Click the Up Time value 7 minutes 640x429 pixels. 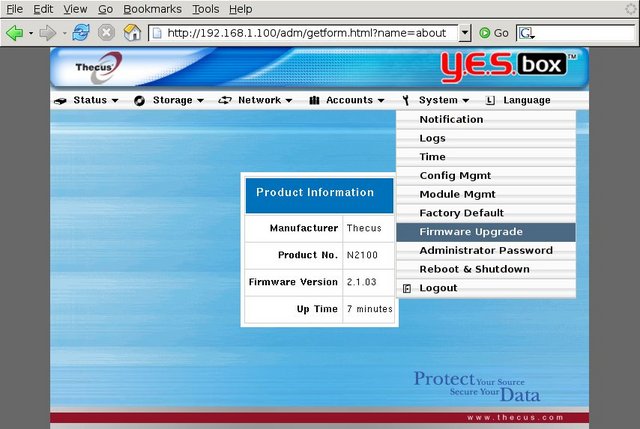370,309
